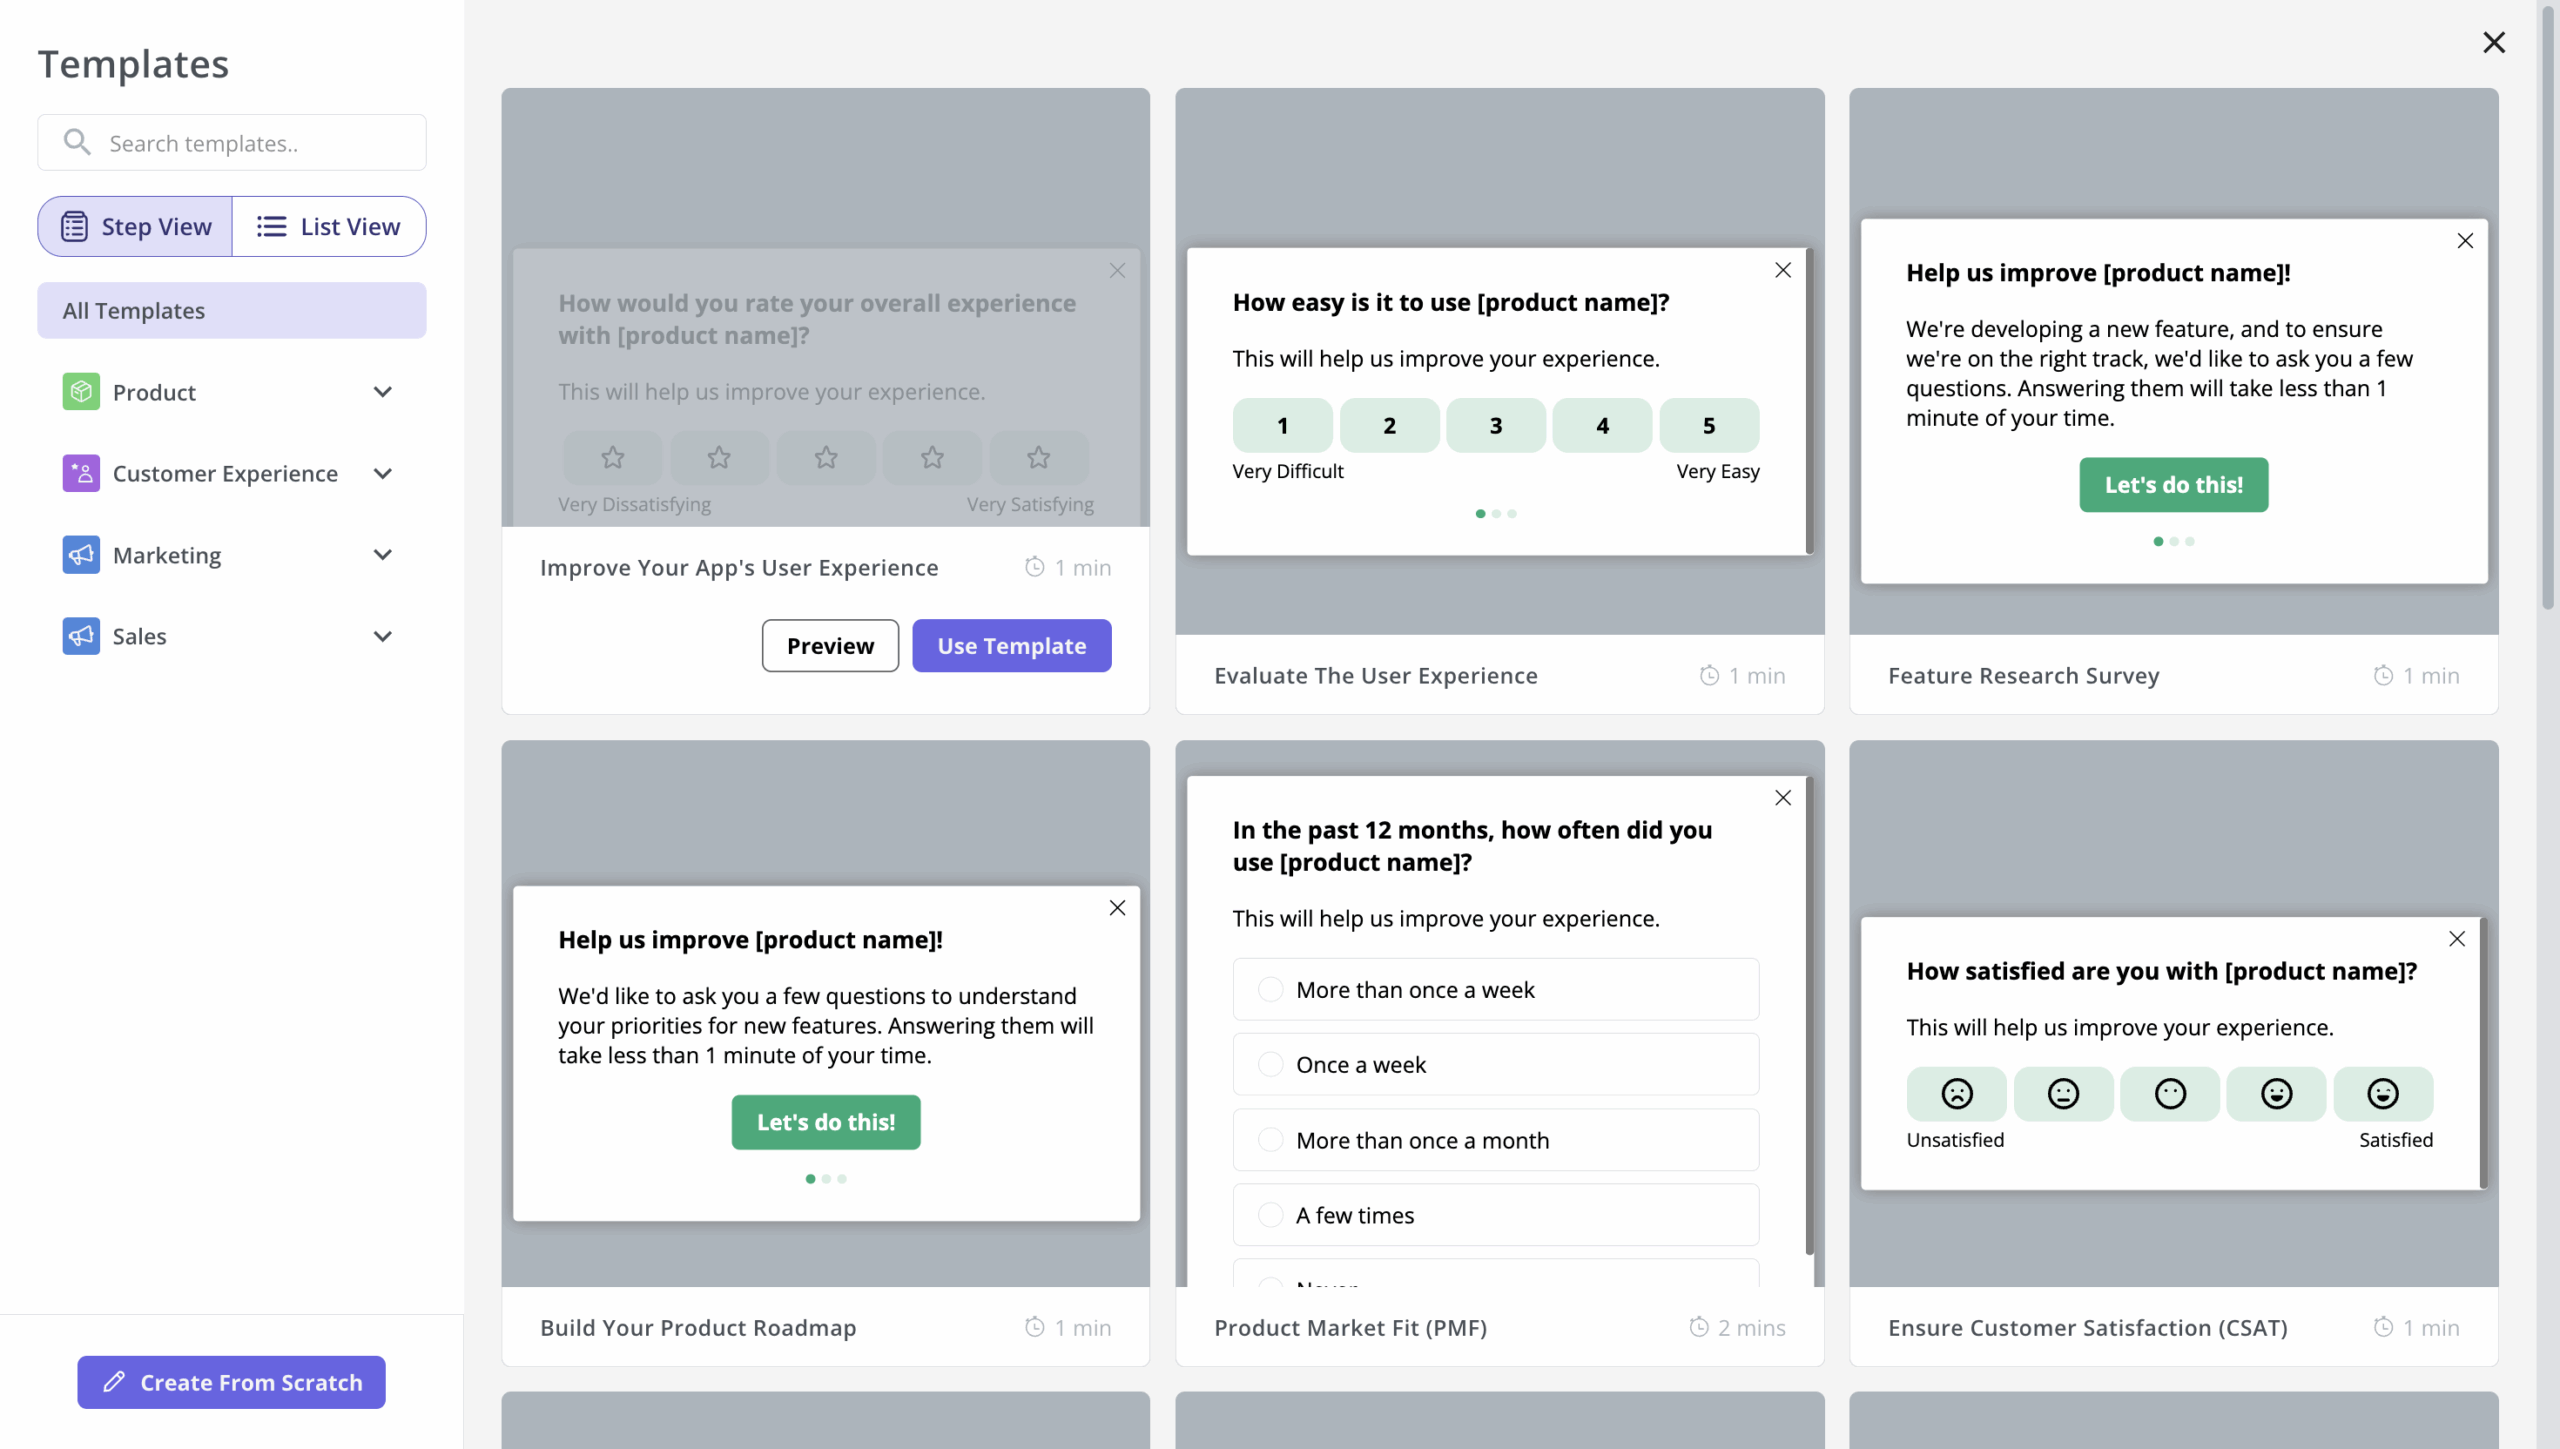This screenshot has height=1449, width=2560.
Task: Click the Customer Experience people icon
Action: pyautogui.click(x=81, y=473)
